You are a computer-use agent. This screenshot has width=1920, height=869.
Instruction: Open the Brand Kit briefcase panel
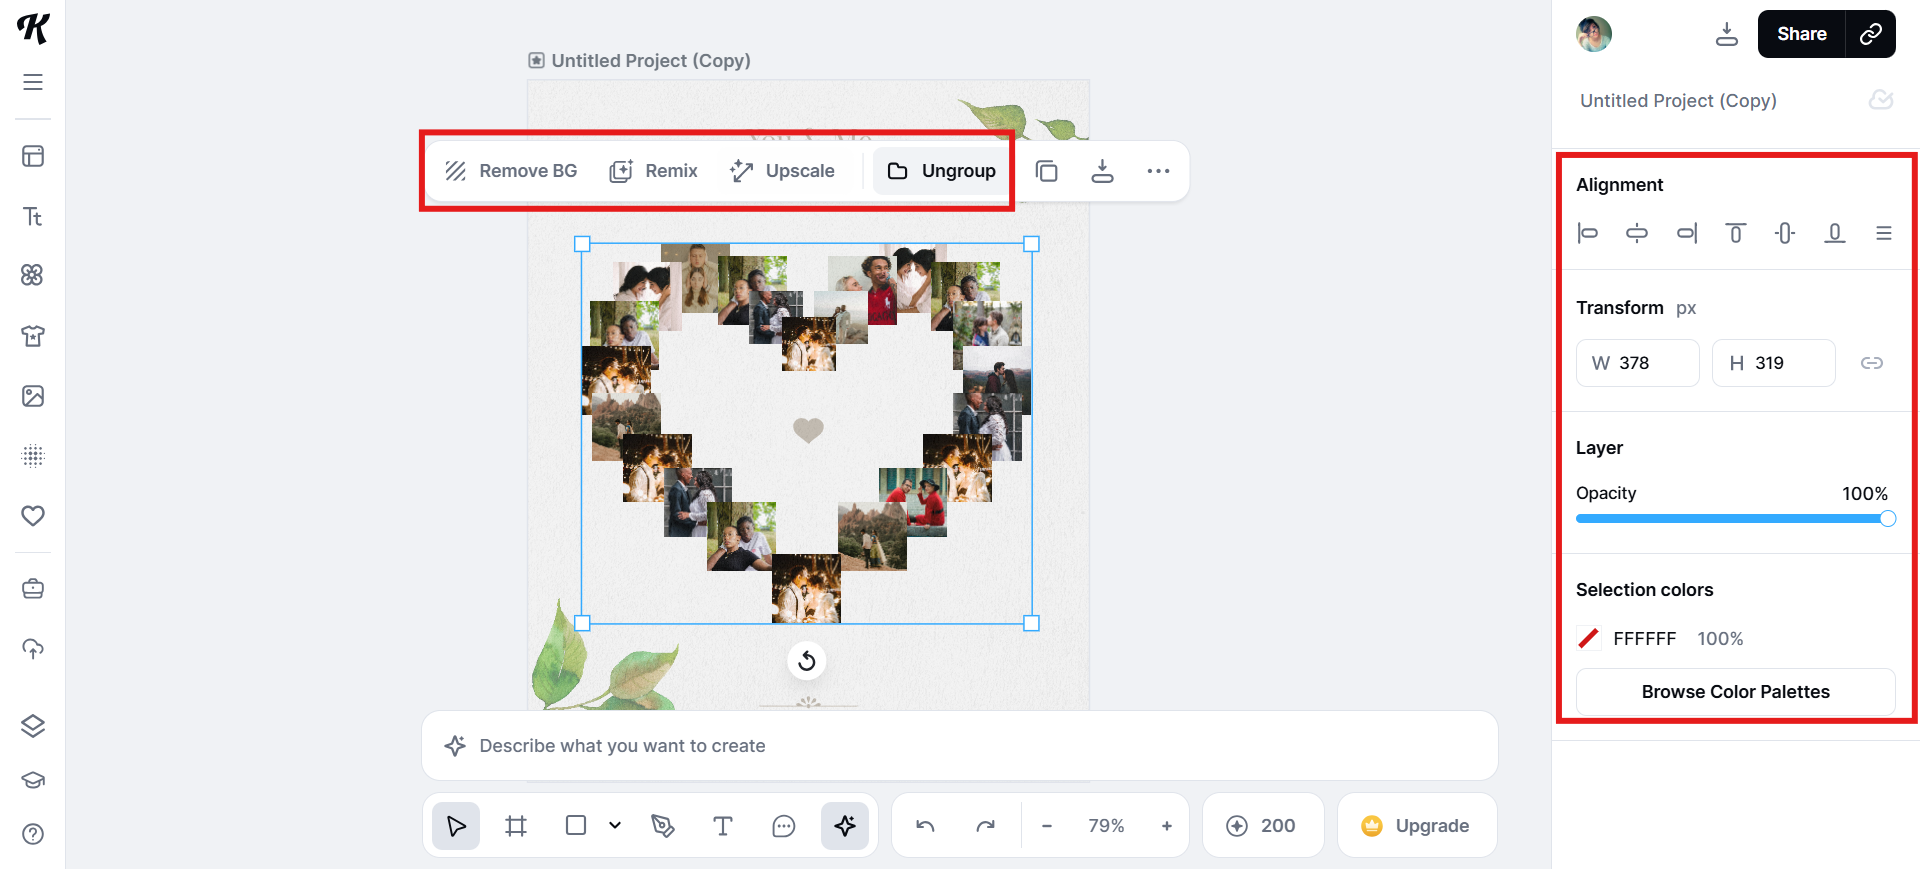point(33,588)
